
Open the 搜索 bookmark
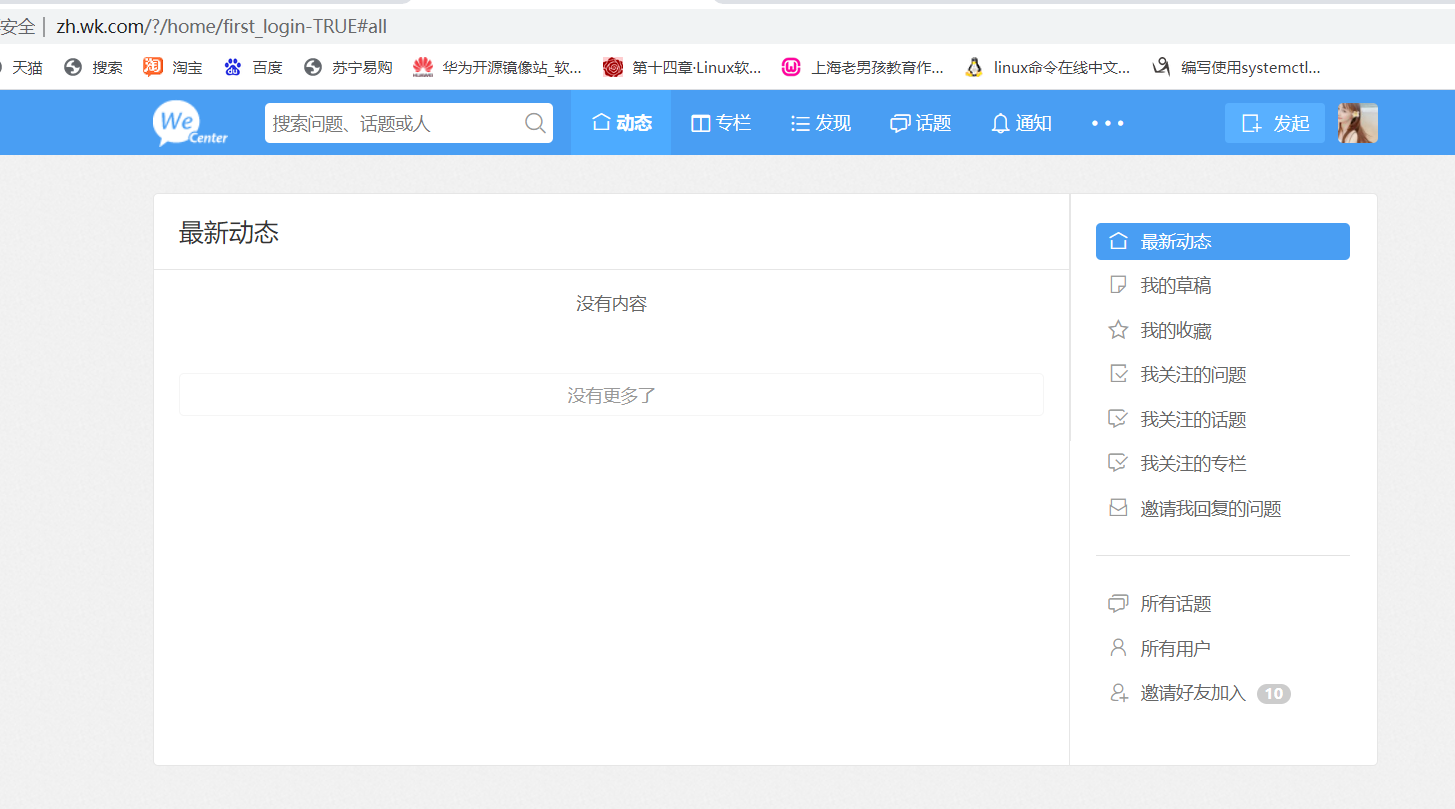[x=93, y=67]
